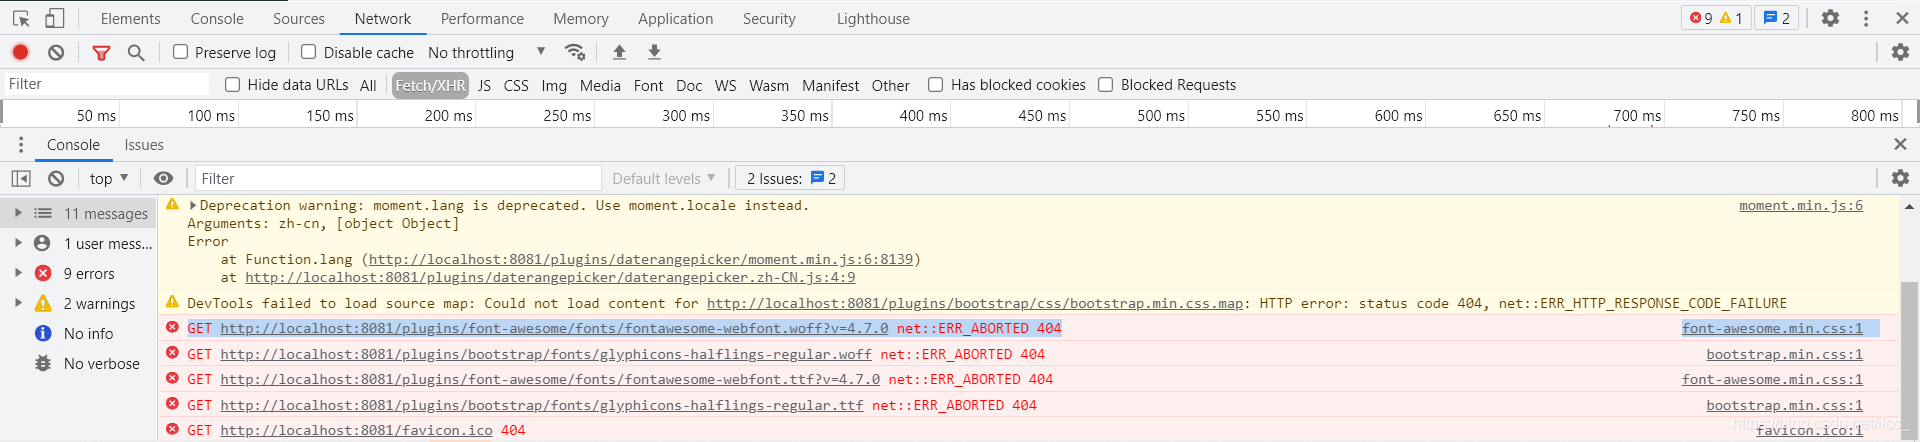Click the import HAR upload arrow icon

619,52
